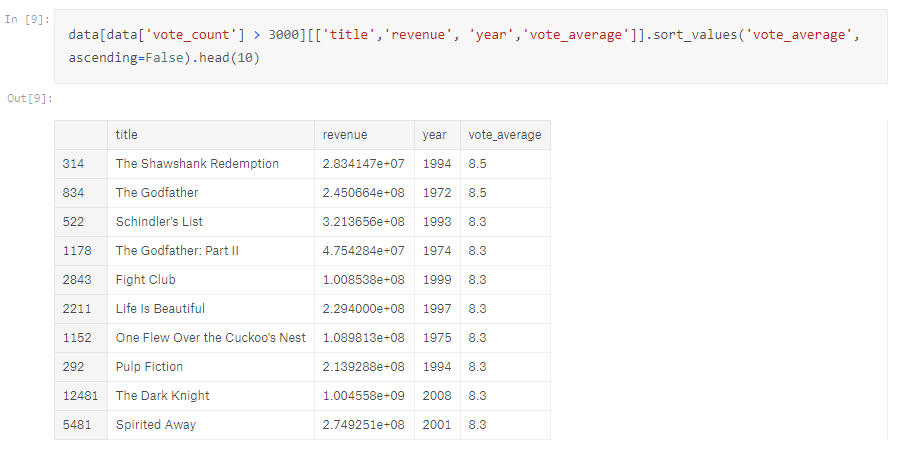Click revenue value 2.450664e+08
Screen dimensions: 901x476
coord(363,193)
